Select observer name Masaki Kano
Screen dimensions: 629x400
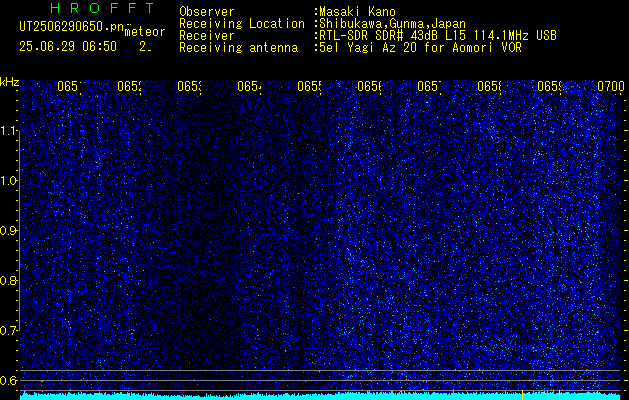click(357, 12)
